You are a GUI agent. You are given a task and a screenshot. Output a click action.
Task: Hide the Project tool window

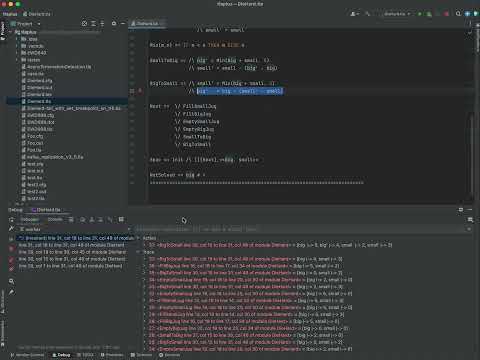point(123,24)
